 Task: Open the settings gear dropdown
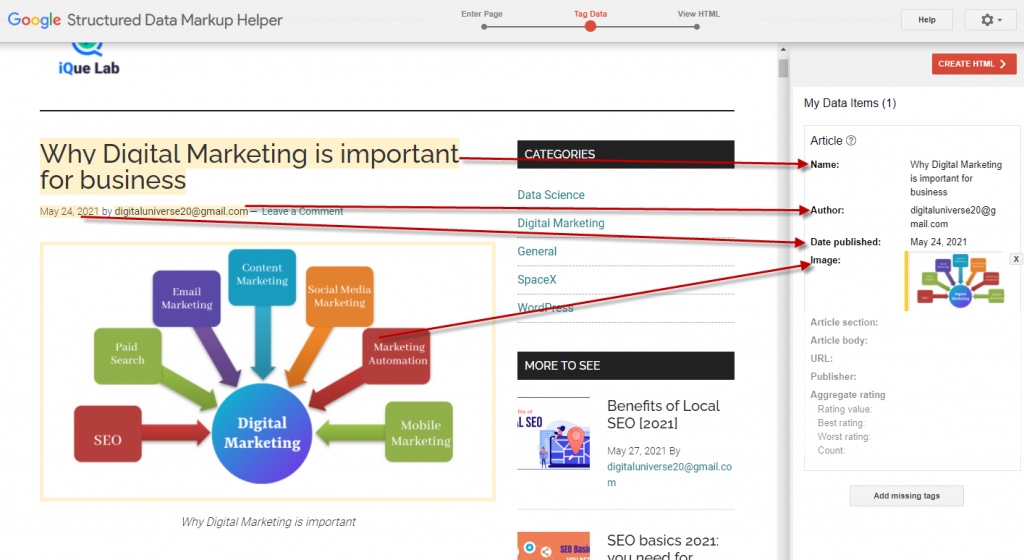click(x=990, y=20)
